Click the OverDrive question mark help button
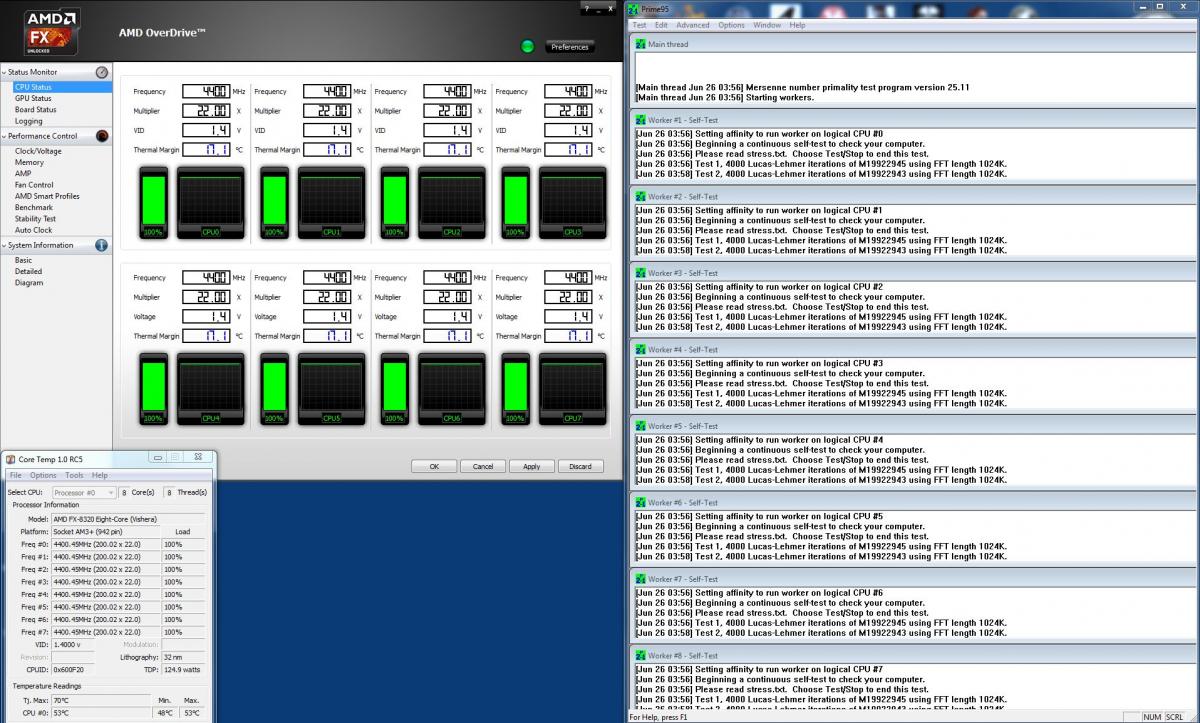The image size is (1200, 723). pos(585,8)
